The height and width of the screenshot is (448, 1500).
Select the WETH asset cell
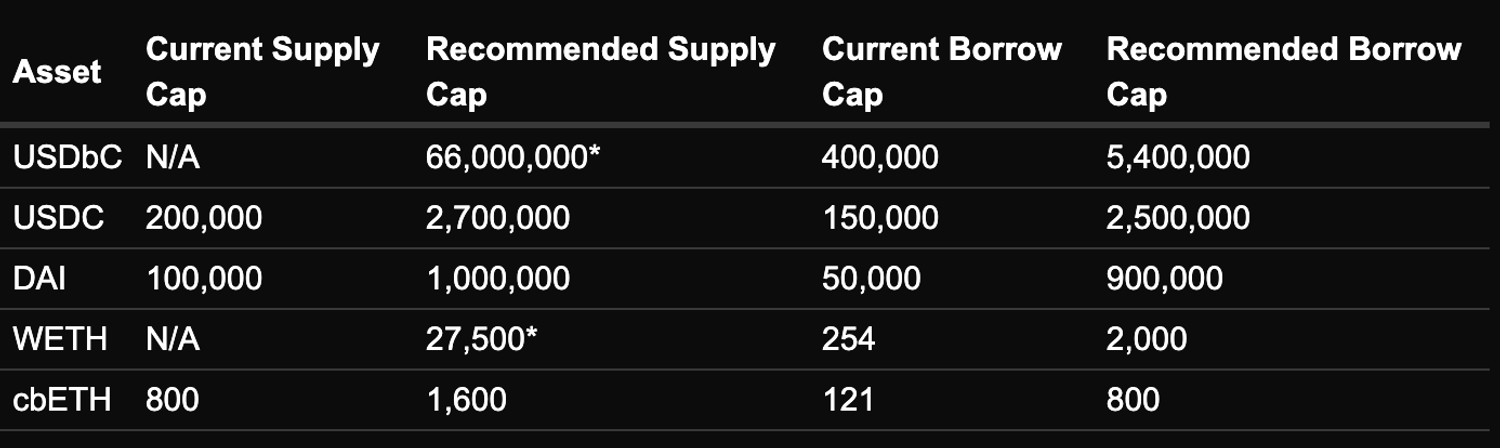tap(60, 340)
